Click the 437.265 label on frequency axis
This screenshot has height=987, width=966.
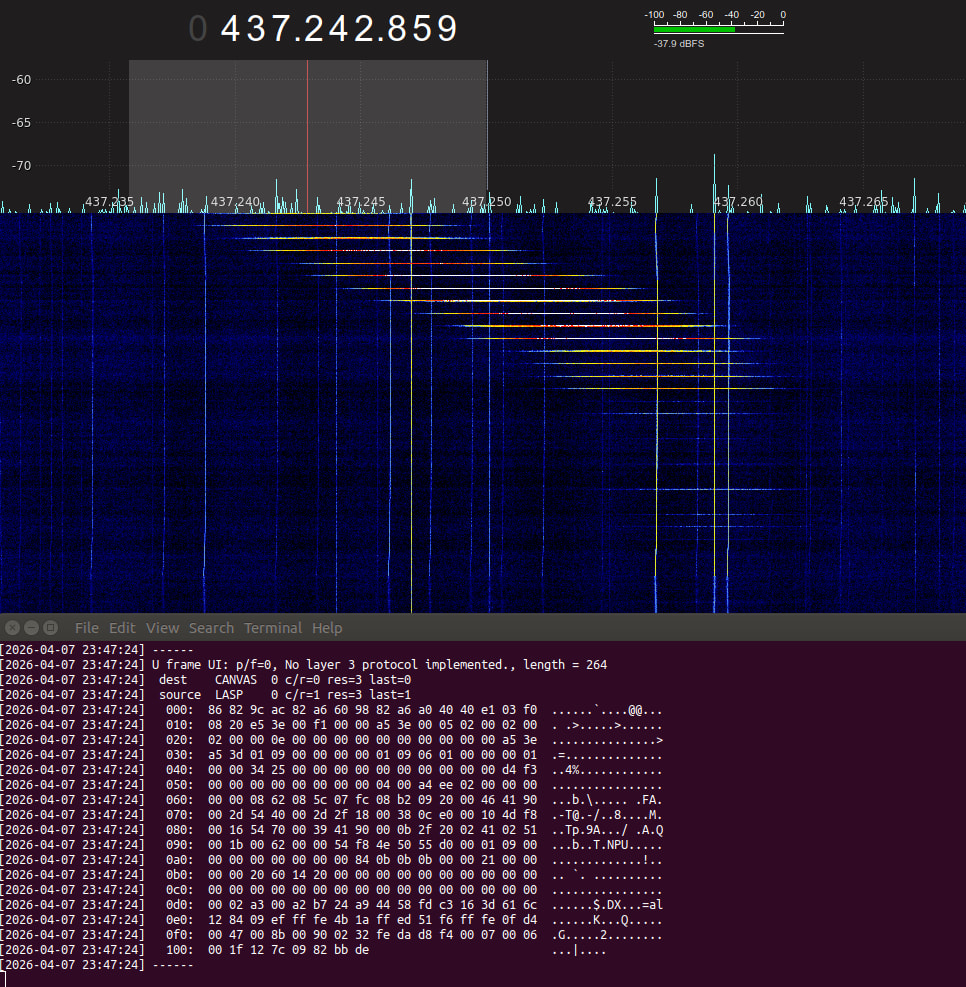pos(863,202)
